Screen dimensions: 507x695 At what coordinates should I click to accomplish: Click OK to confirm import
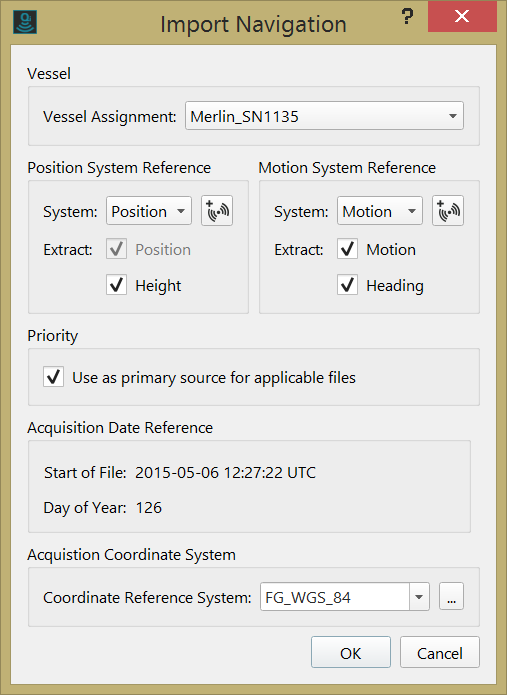coord(351,652)
